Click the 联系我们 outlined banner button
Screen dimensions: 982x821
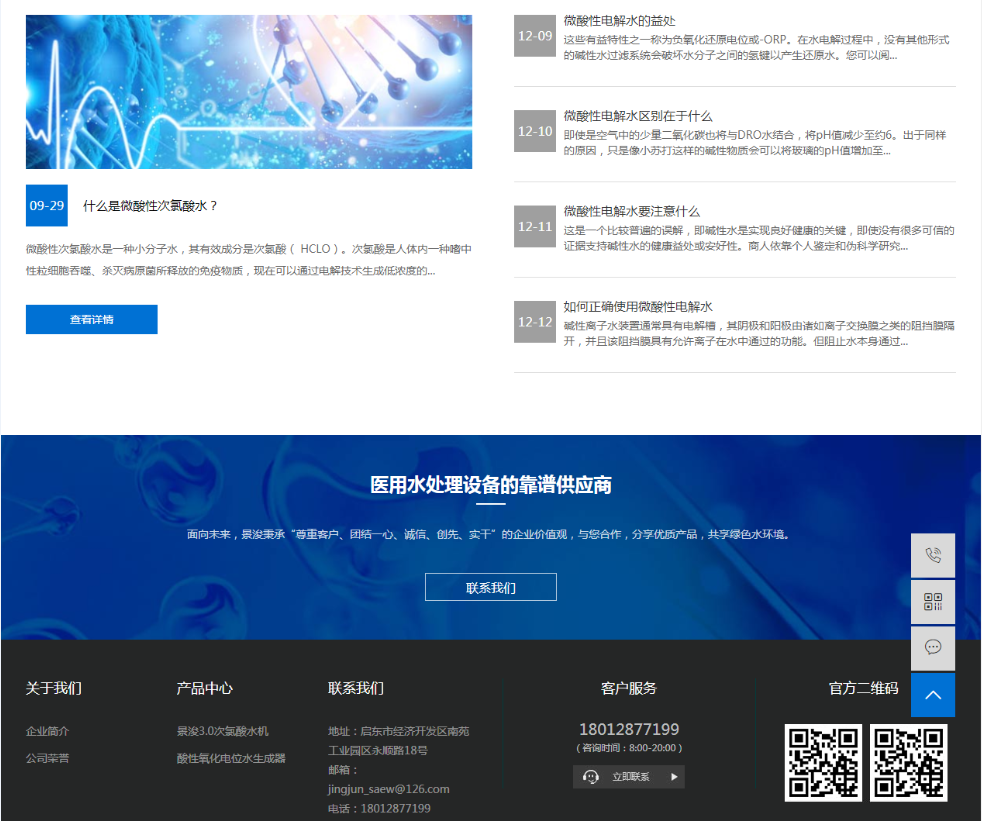[490, 587]
